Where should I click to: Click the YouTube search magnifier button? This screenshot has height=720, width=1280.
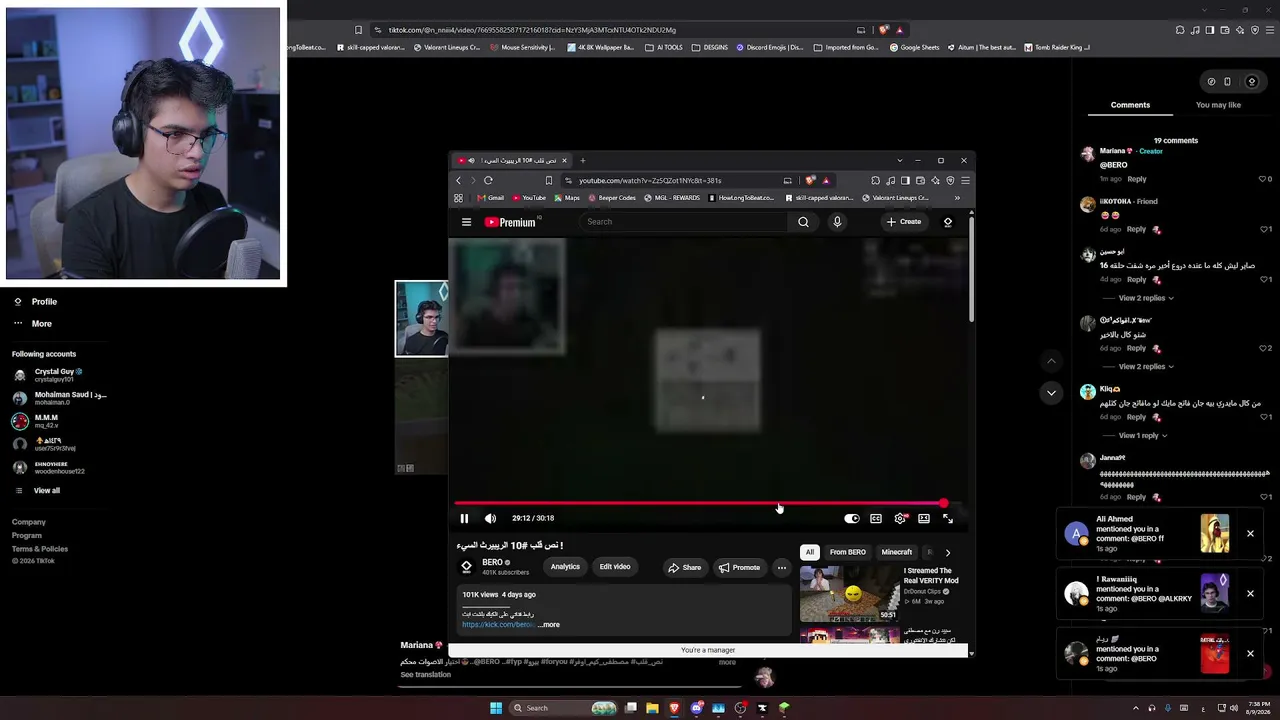coord(803,222)
